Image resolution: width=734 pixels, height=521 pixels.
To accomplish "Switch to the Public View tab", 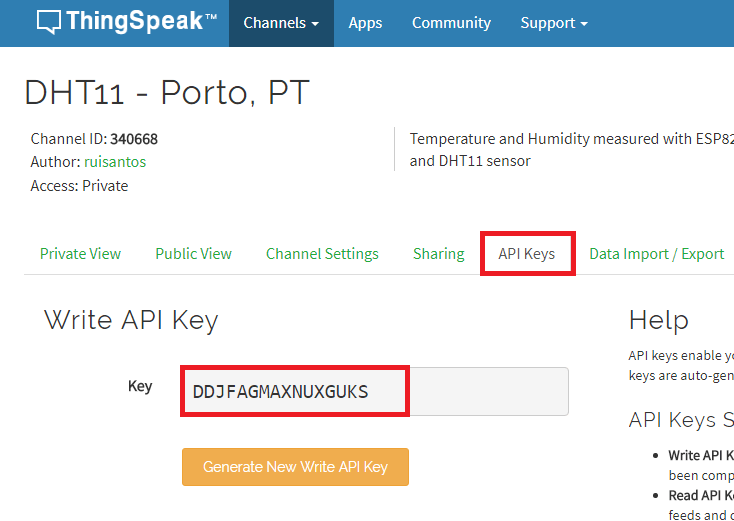I will click(193, 254).
